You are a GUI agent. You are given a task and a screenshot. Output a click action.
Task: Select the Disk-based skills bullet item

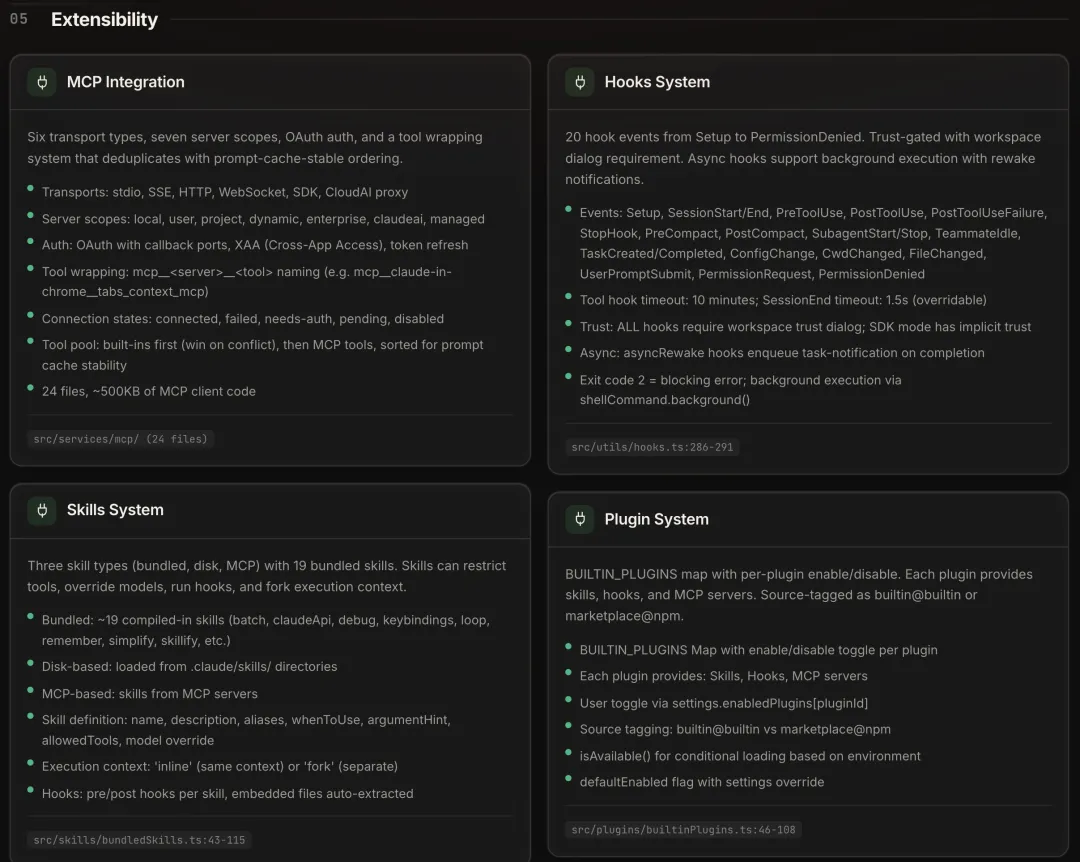[x=189, y=666]
